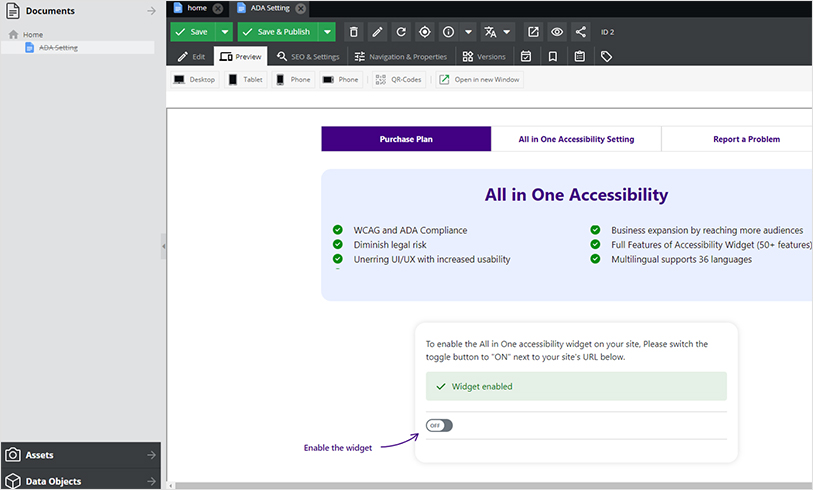
Task: Close the ADA Setting tab
Action: tap(300, 8)
